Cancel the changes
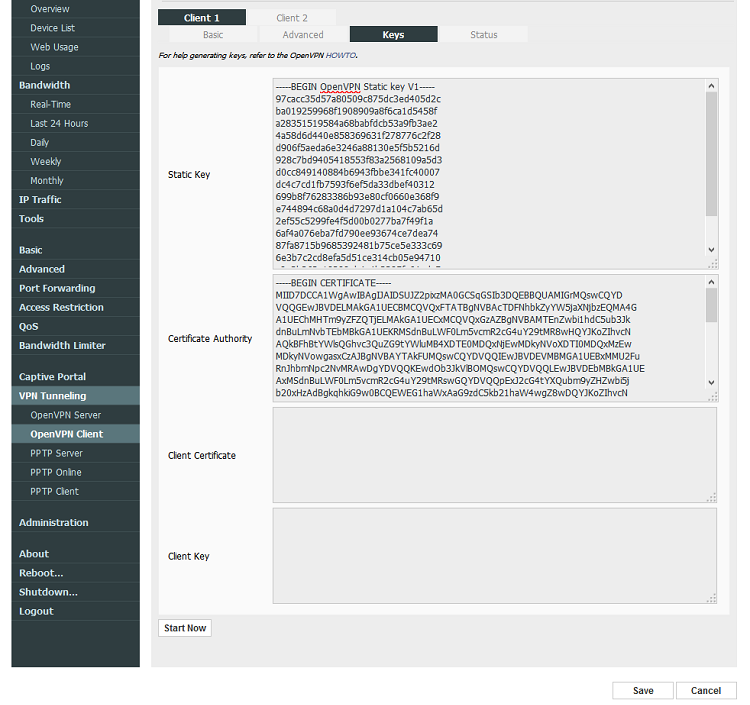 [706, 690]
